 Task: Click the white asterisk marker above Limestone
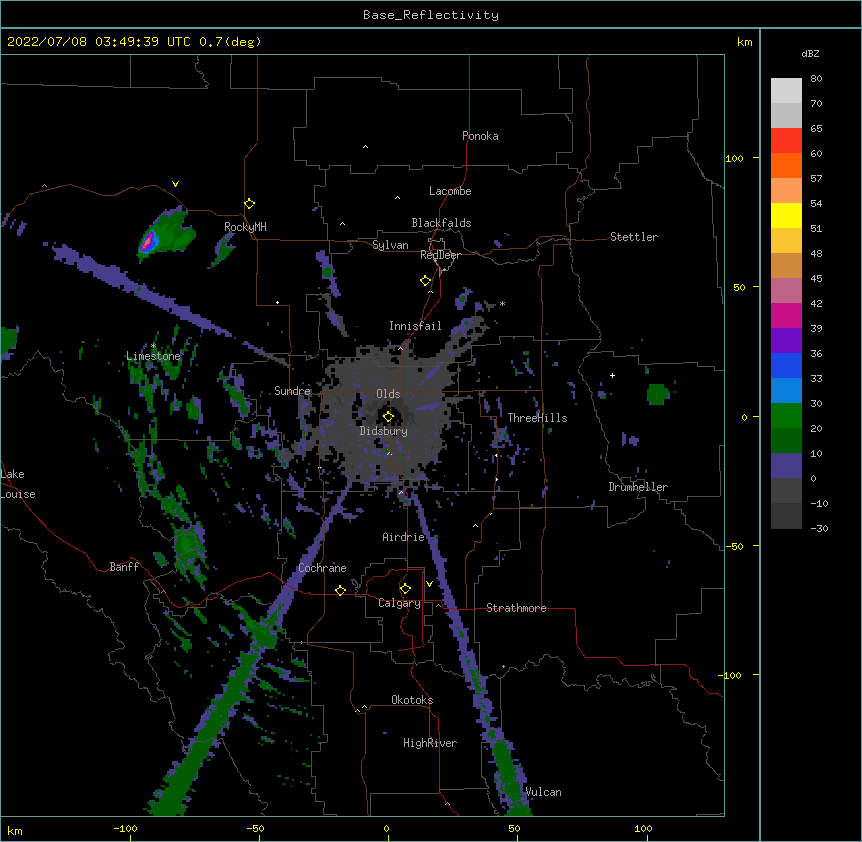pos(153,346)
